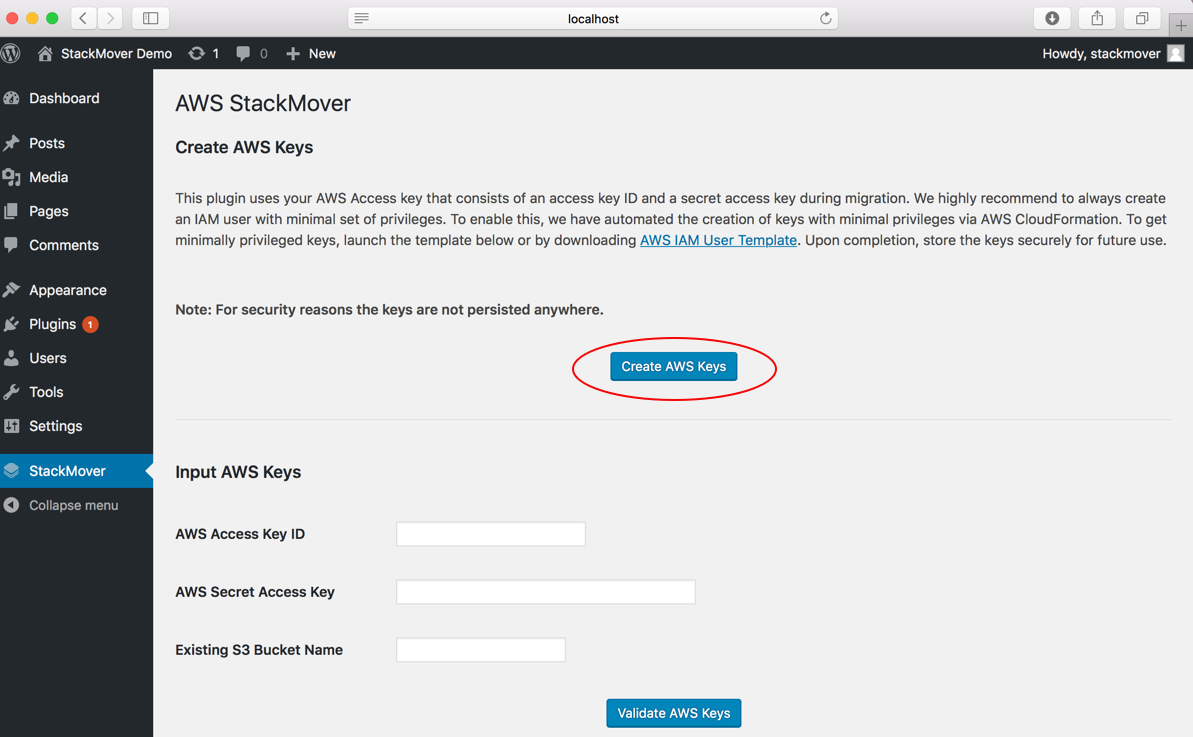Image resolution: width=1193 pixels, height=737 pixels.
Task: Click the Validate AWS Keys button
Action: click(x=673, y=713)
